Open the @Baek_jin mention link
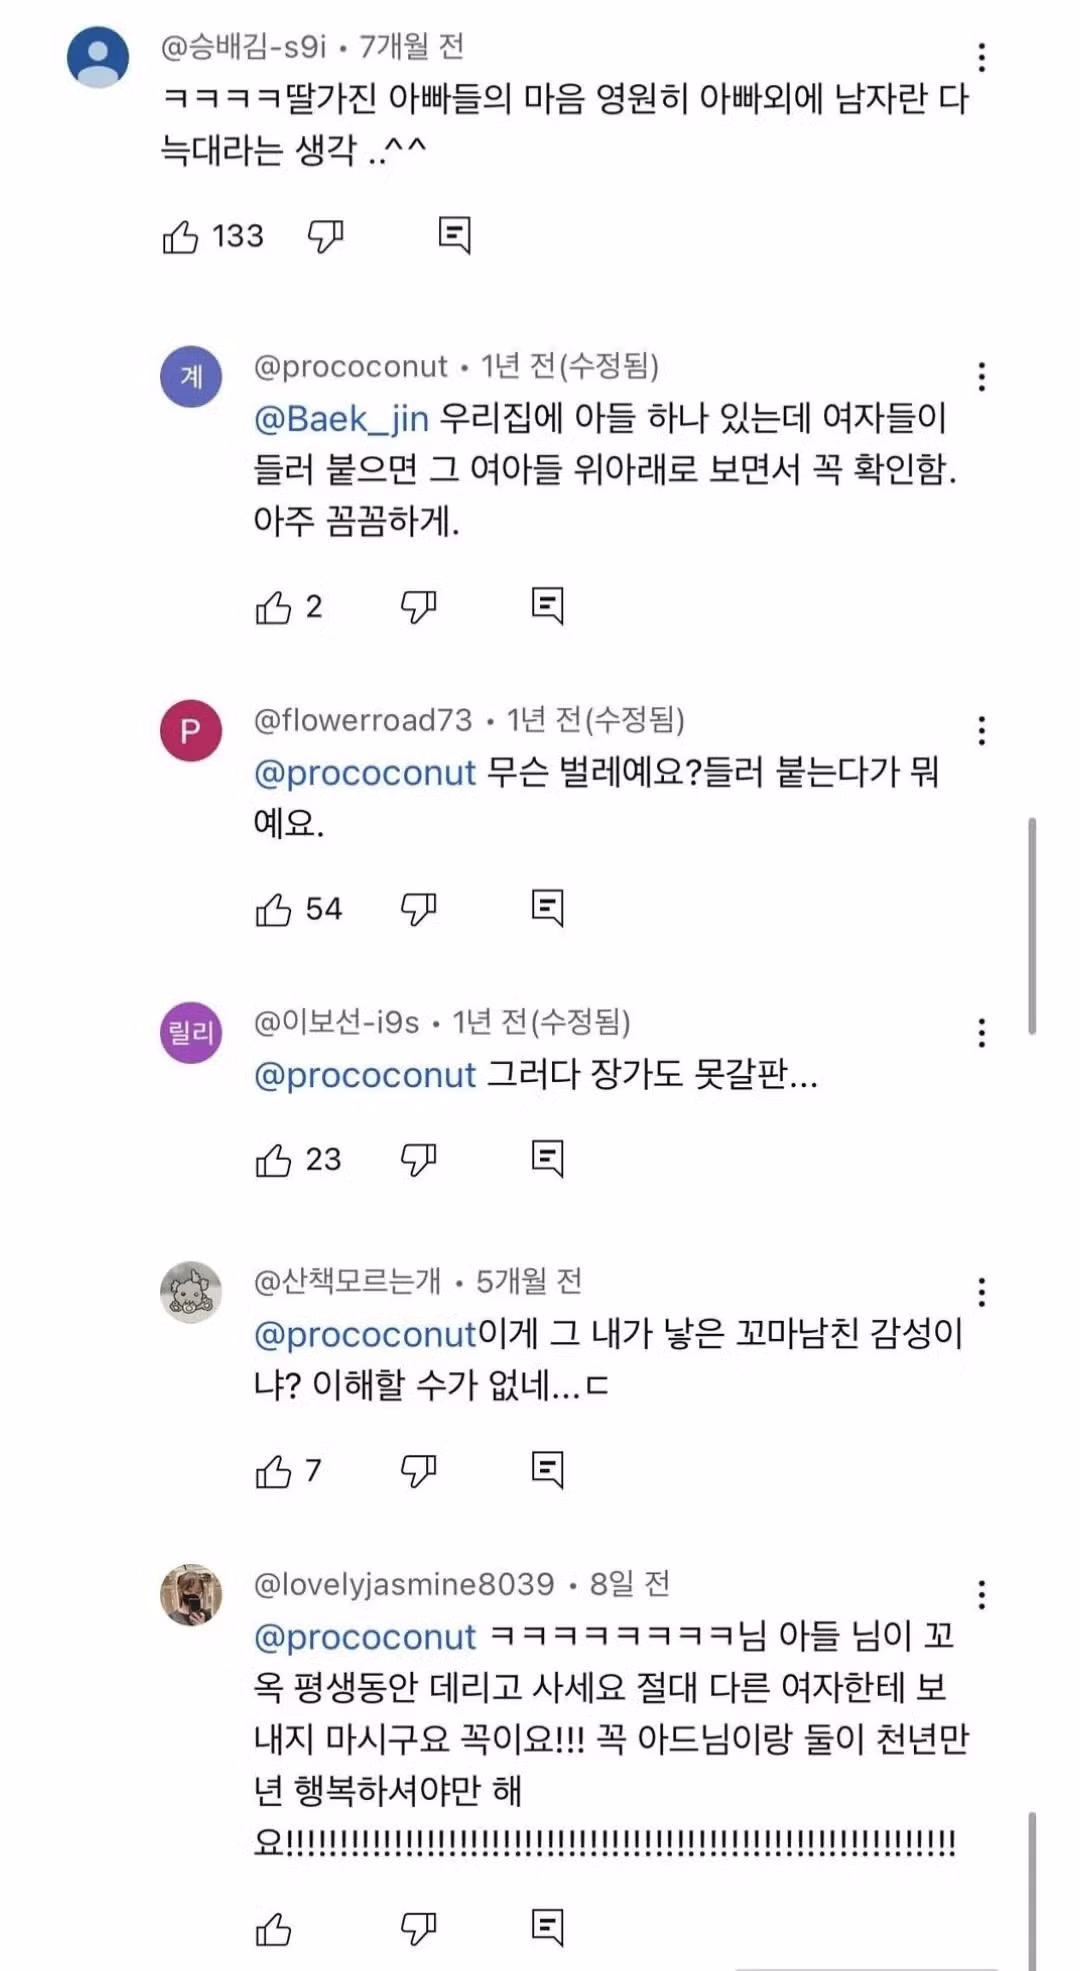This screenshot has height=1971, width=1080. coord(340,420)
